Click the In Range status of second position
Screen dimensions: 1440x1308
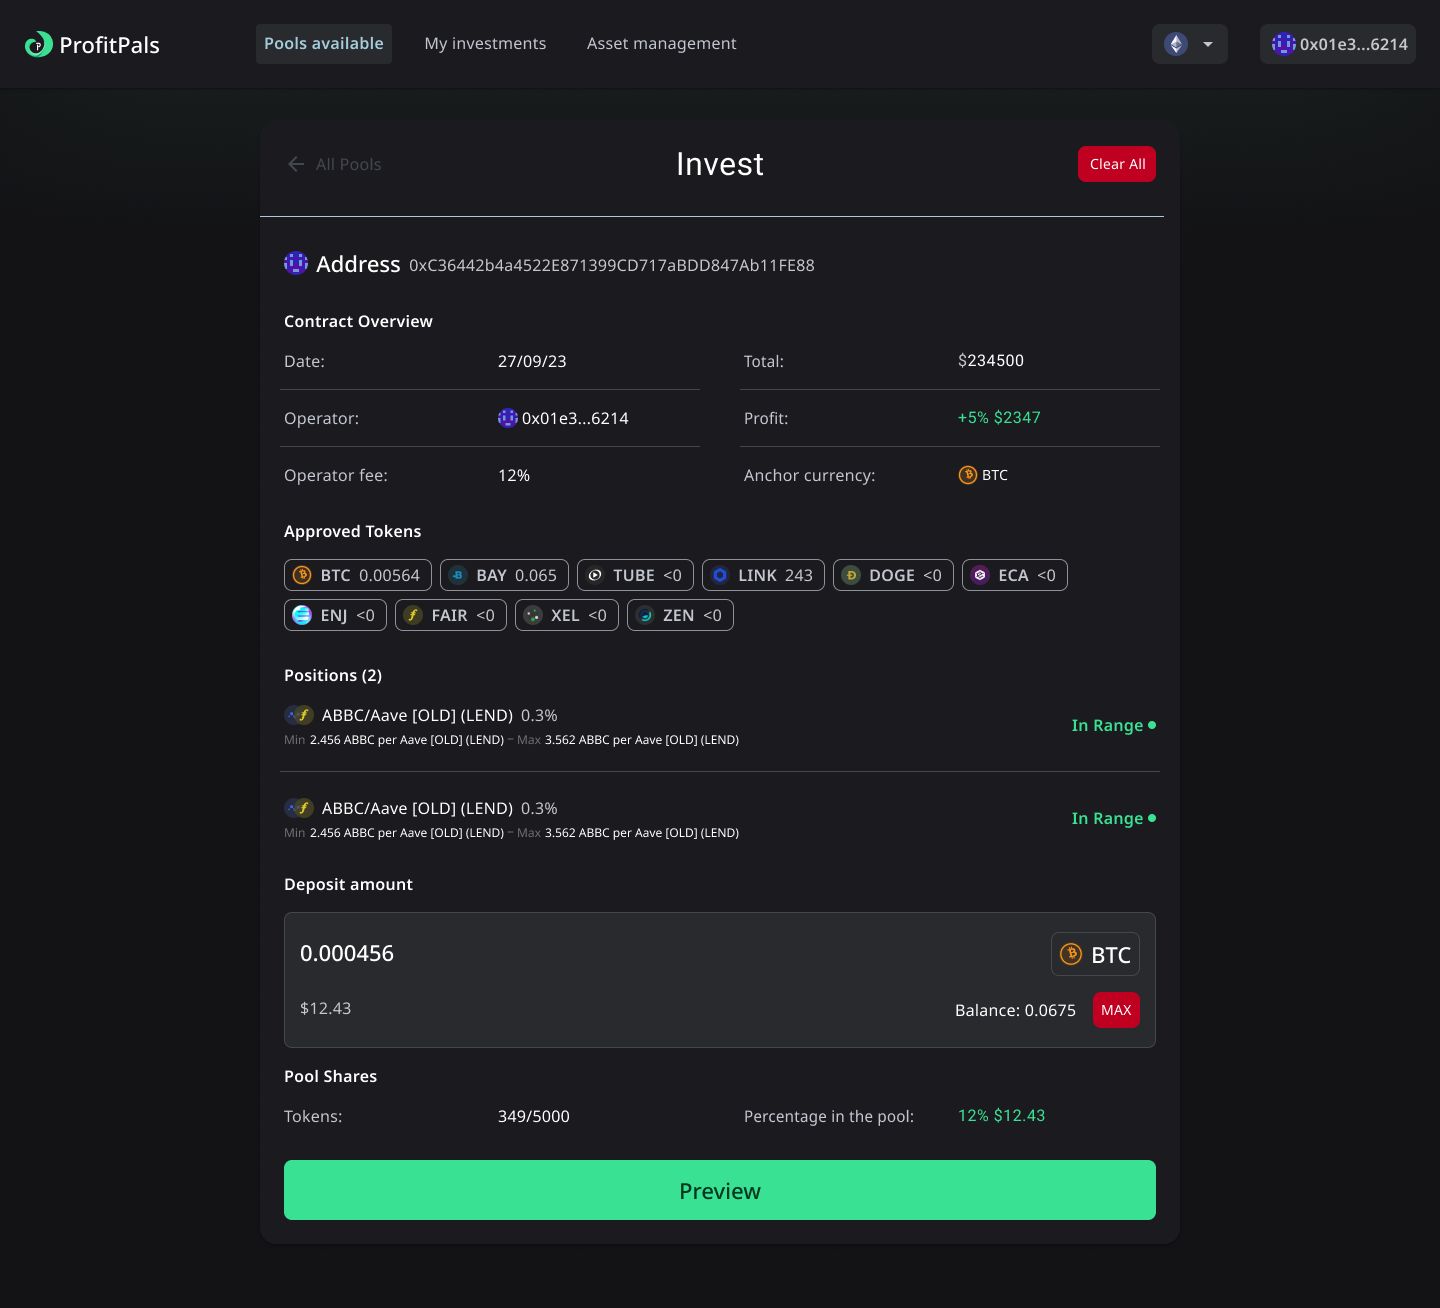click(x=1113, y=818)
